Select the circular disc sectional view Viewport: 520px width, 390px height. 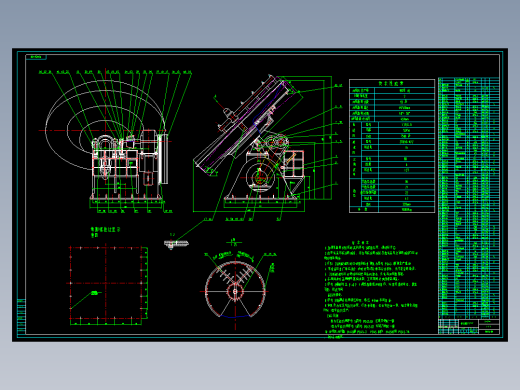pyautogui.click(x=235, y=285)
